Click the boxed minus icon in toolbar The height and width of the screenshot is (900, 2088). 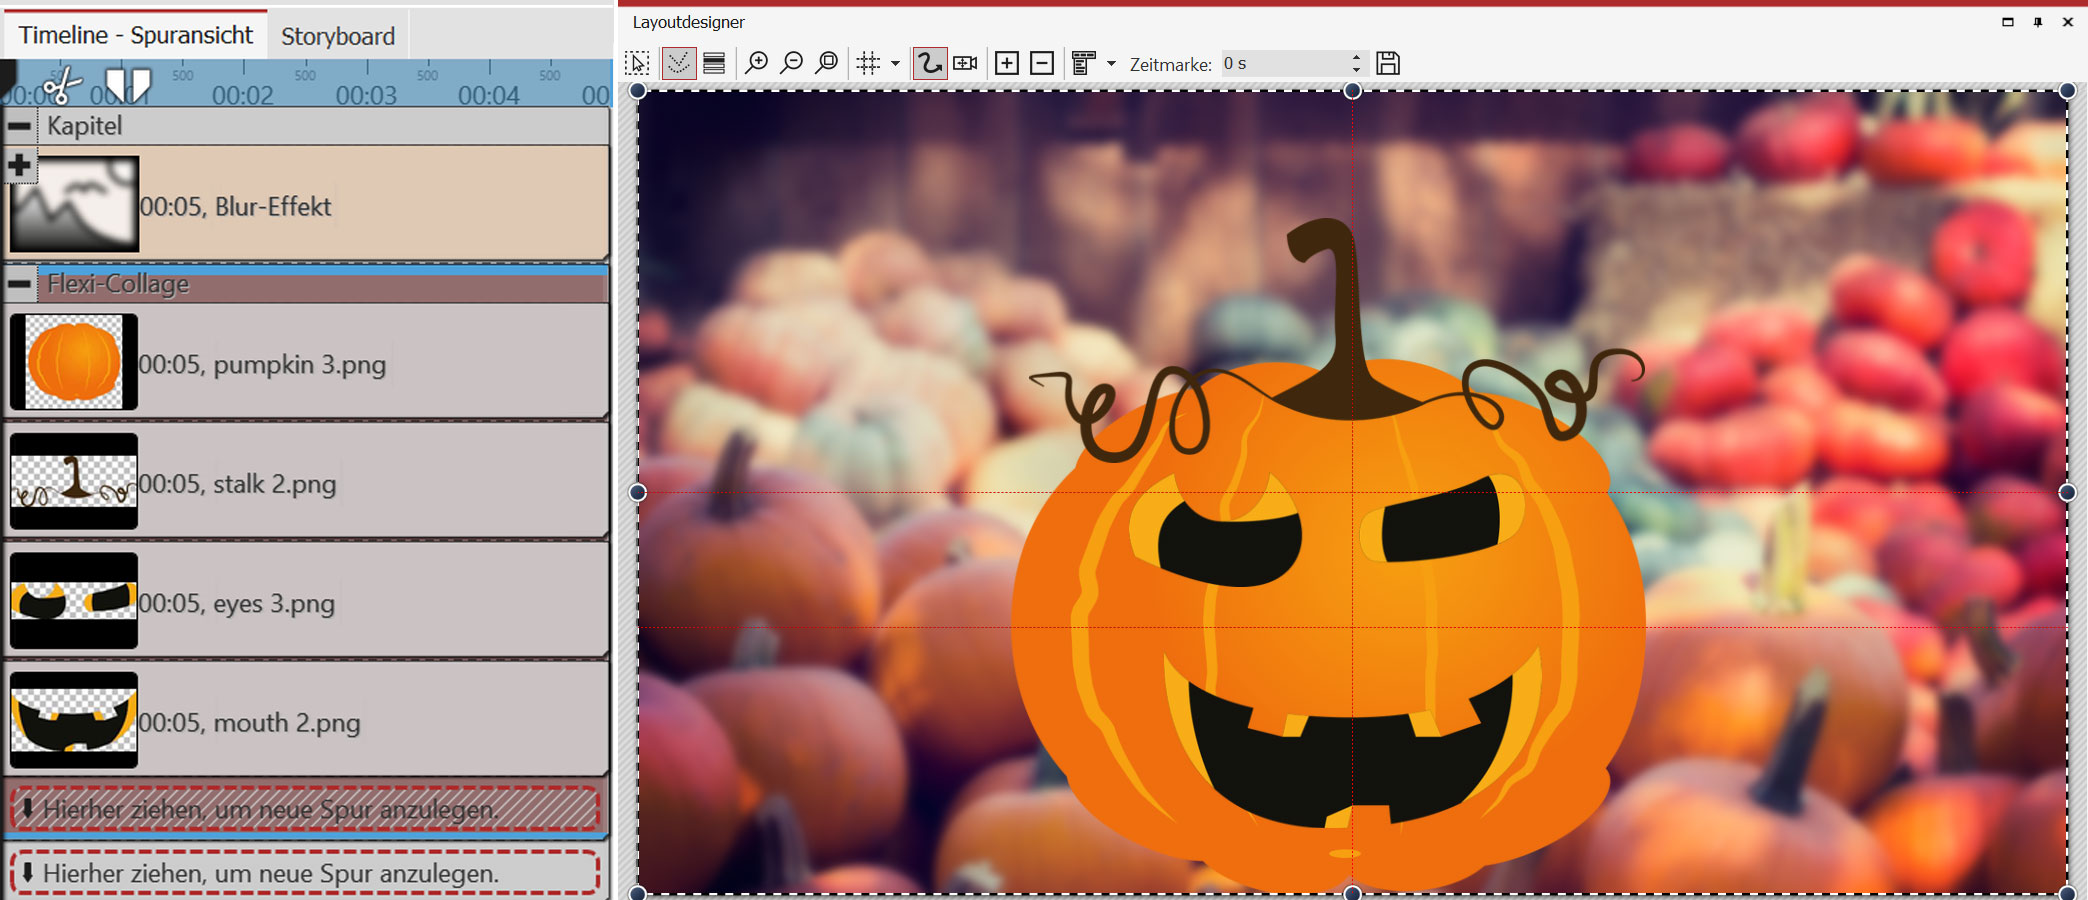(x=1042, y=63)
